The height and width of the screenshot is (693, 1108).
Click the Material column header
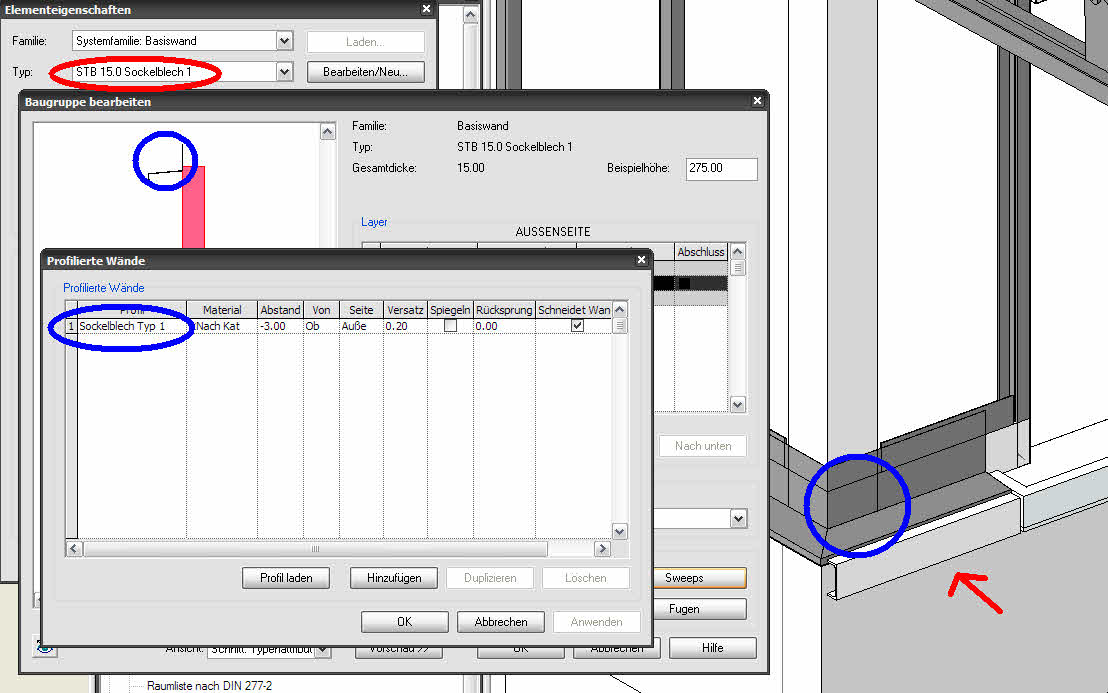pyautogui.click(x=222, y=309)
